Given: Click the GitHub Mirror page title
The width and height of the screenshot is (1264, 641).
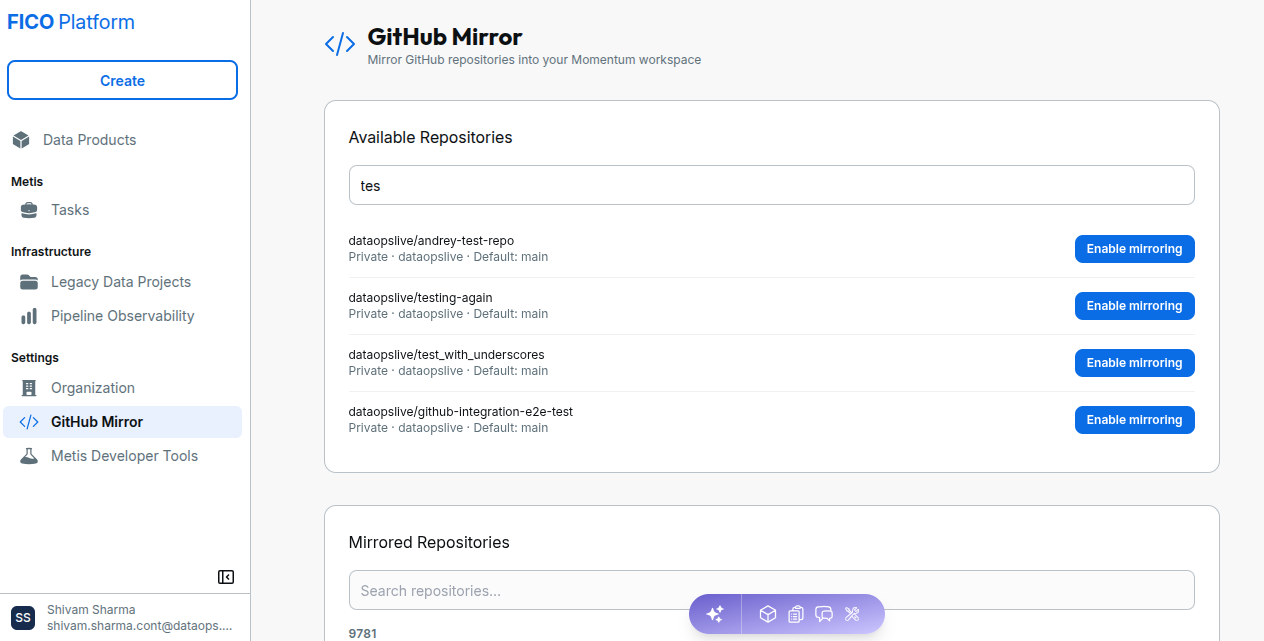Looking at the screenshot, I should (x=445, y=37).
